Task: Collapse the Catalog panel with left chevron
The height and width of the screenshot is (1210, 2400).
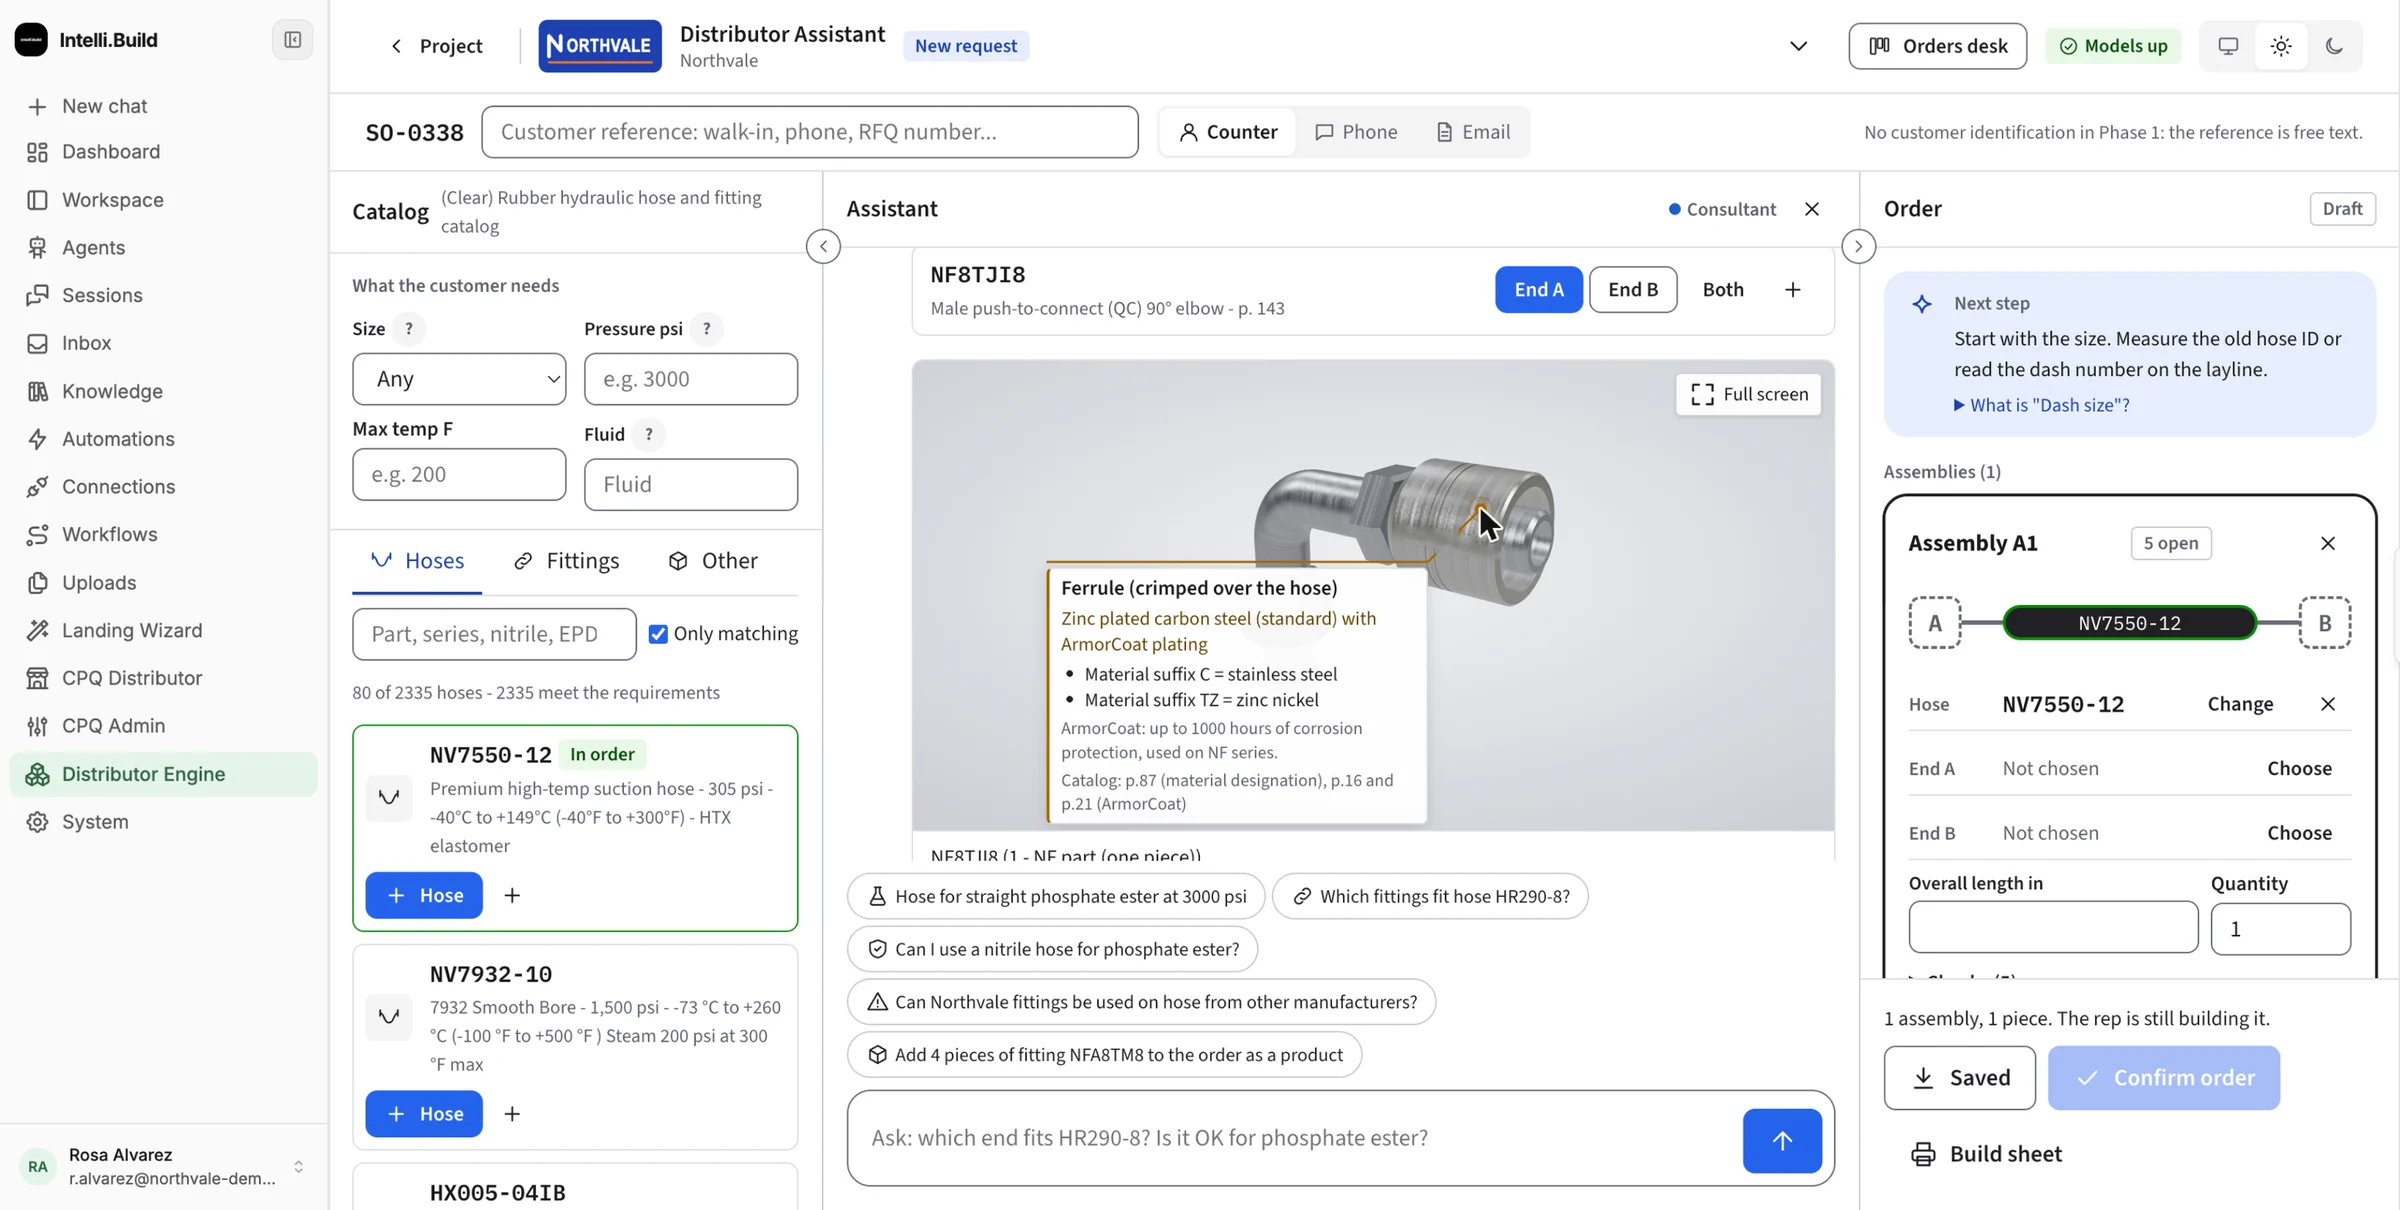Action: point(823,246)
